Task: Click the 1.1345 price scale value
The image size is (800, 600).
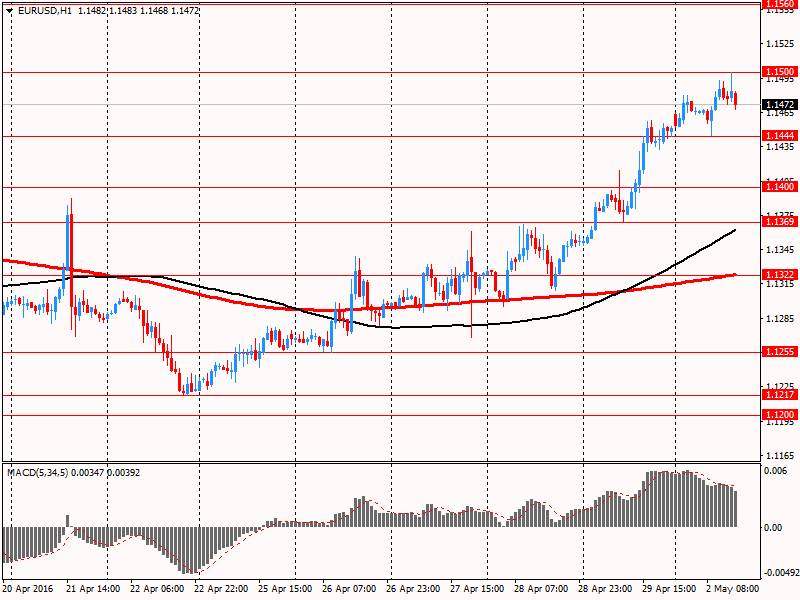Action: (780, 249)
